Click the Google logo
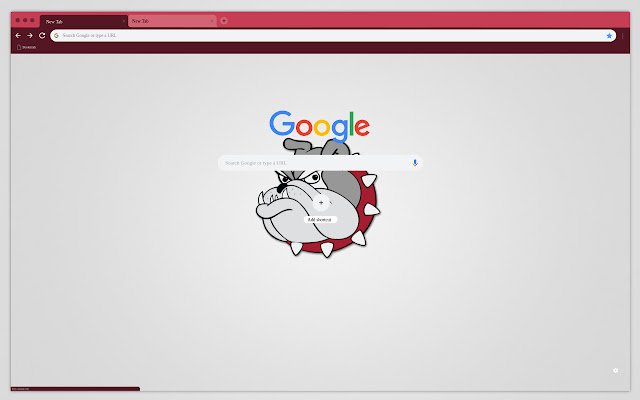Screen dimensions: 640x400 (x=320, y=125)
